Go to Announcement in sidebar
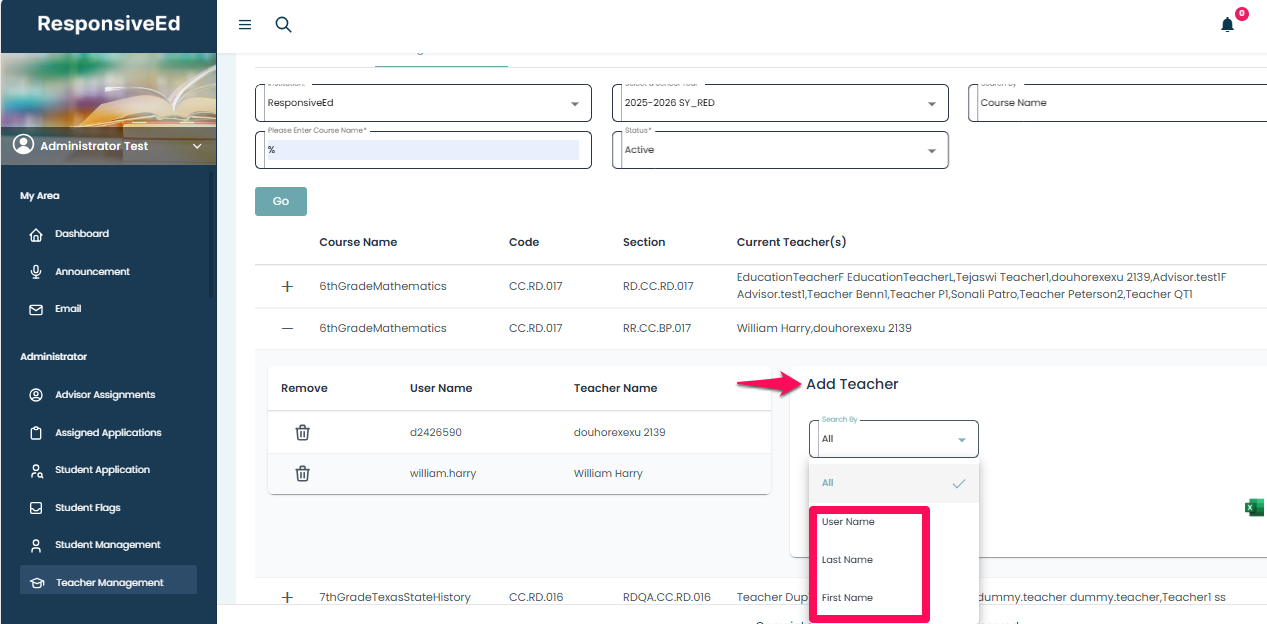The height and width of the screenshot is (624, 1267). (x=92, y=272)
